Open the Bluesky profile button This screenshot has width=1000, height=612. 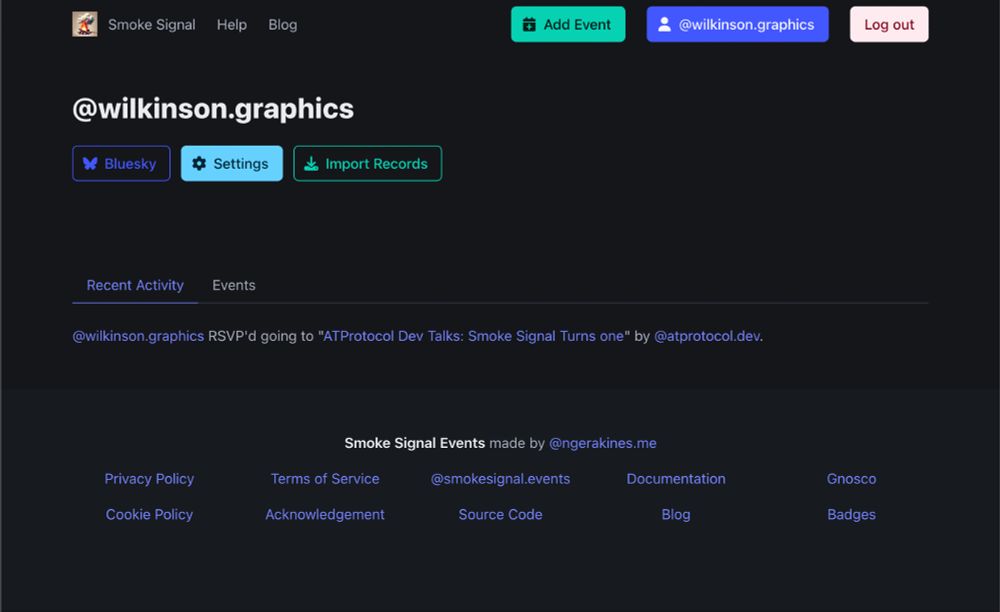tap(121, 164)
